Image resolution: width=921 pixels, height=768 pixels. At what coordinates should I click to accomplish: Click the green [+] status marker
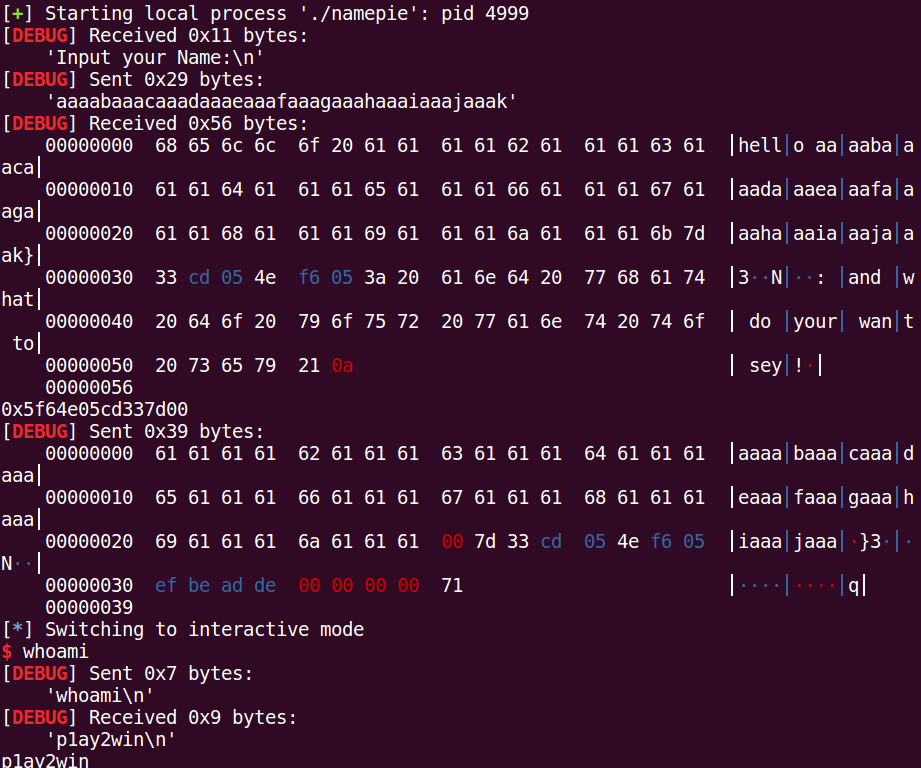(17, 14)
